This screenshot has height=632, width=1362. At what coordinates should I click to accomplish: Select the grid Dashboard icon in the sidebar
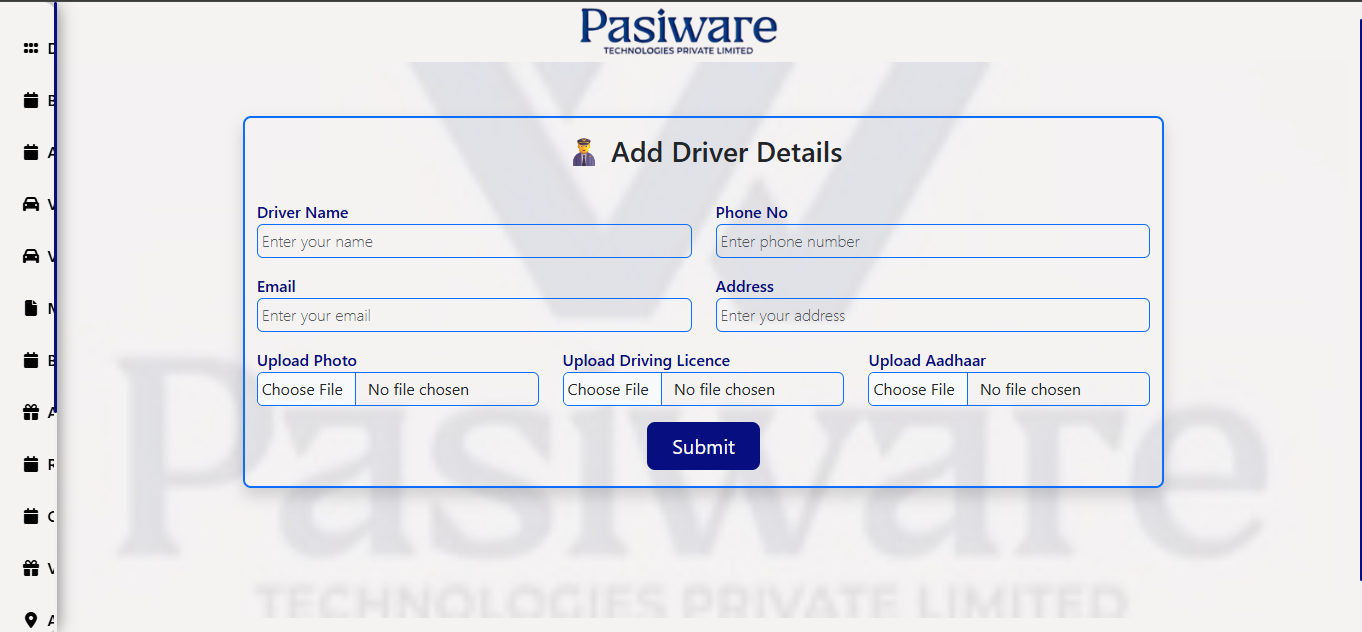pos(30,48)
